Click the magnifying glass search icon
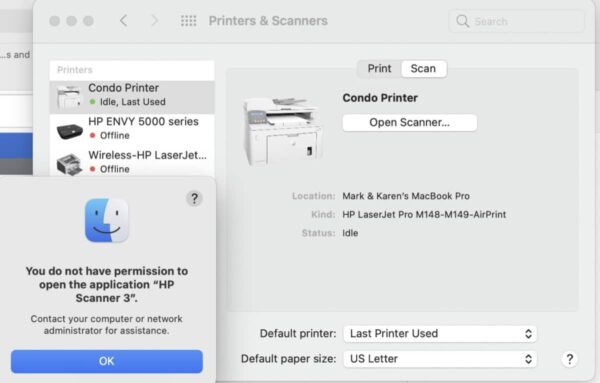Image resolution: width=600 pixels, height=383 pixels. tap(462, 21)
